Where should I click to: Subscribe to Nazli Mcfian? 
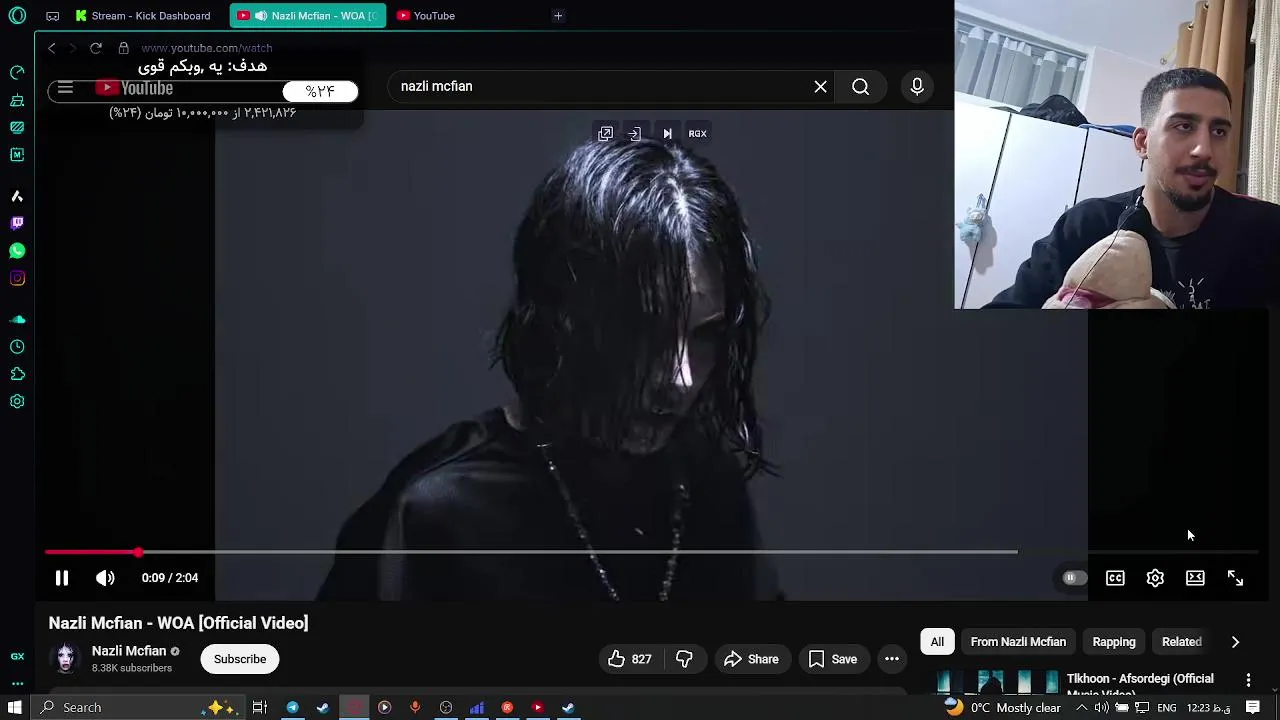click(240, 659)
